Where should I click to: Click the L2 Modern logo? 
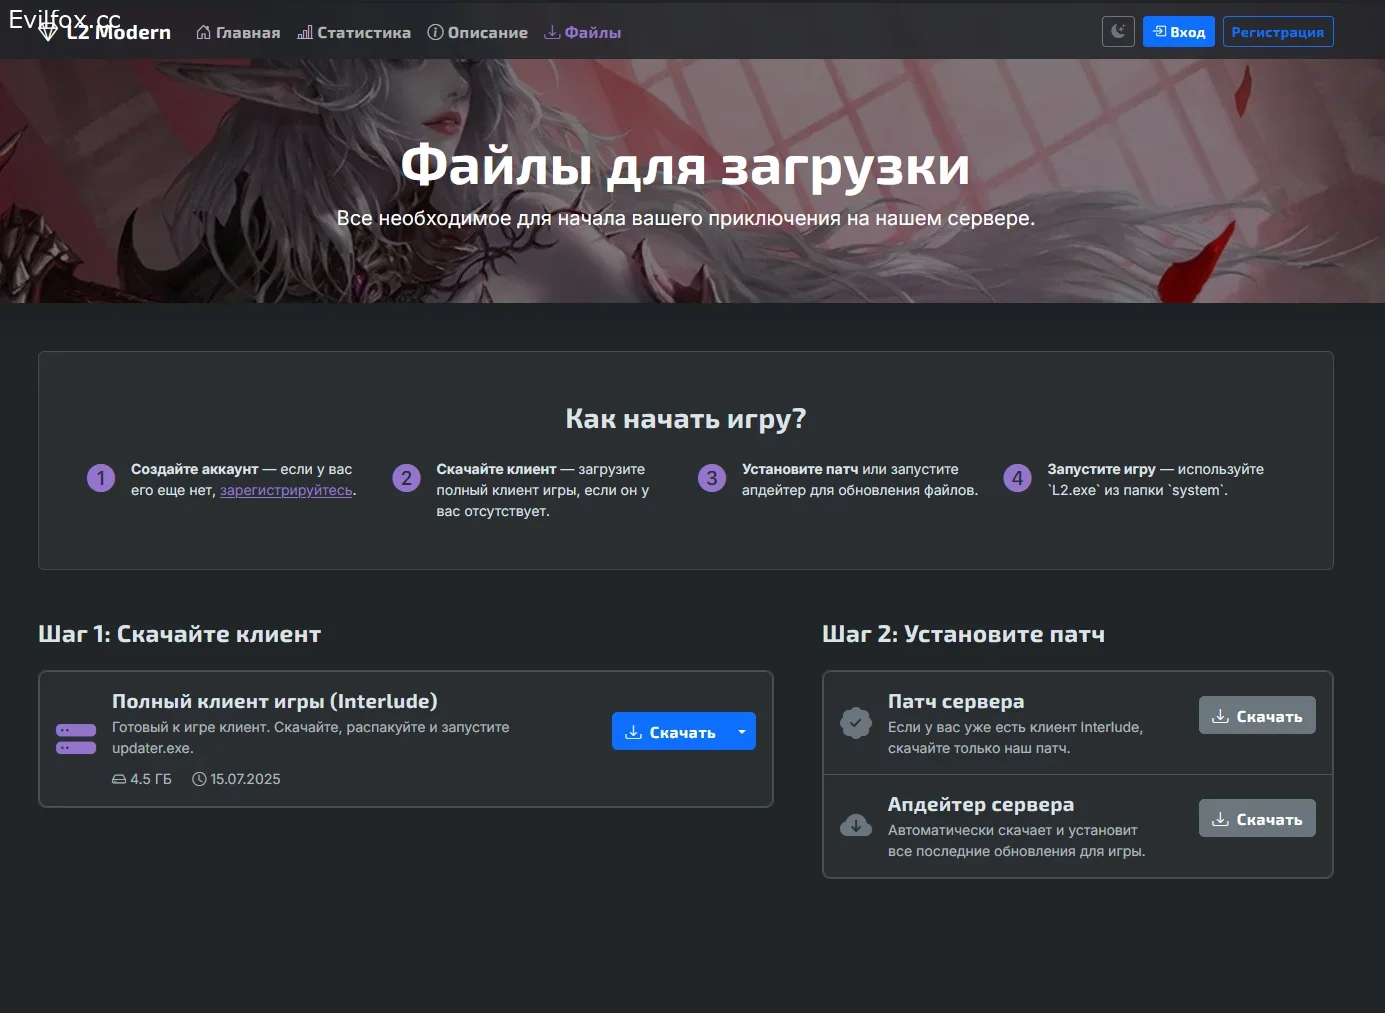(x=104, y=32)
